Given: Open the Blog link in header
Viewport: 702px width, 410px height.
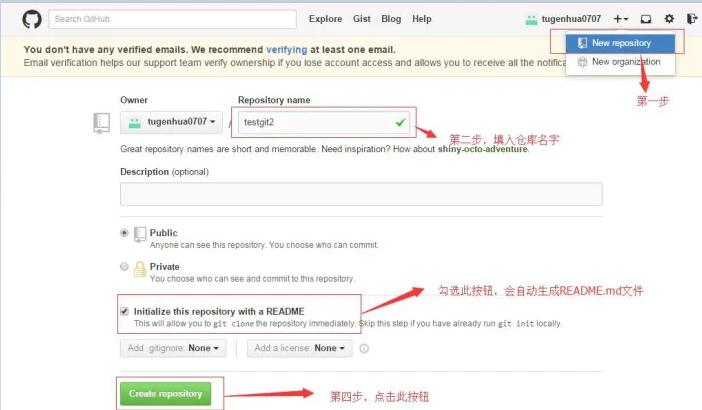Looking at the screenshot, I should point(391,19).
